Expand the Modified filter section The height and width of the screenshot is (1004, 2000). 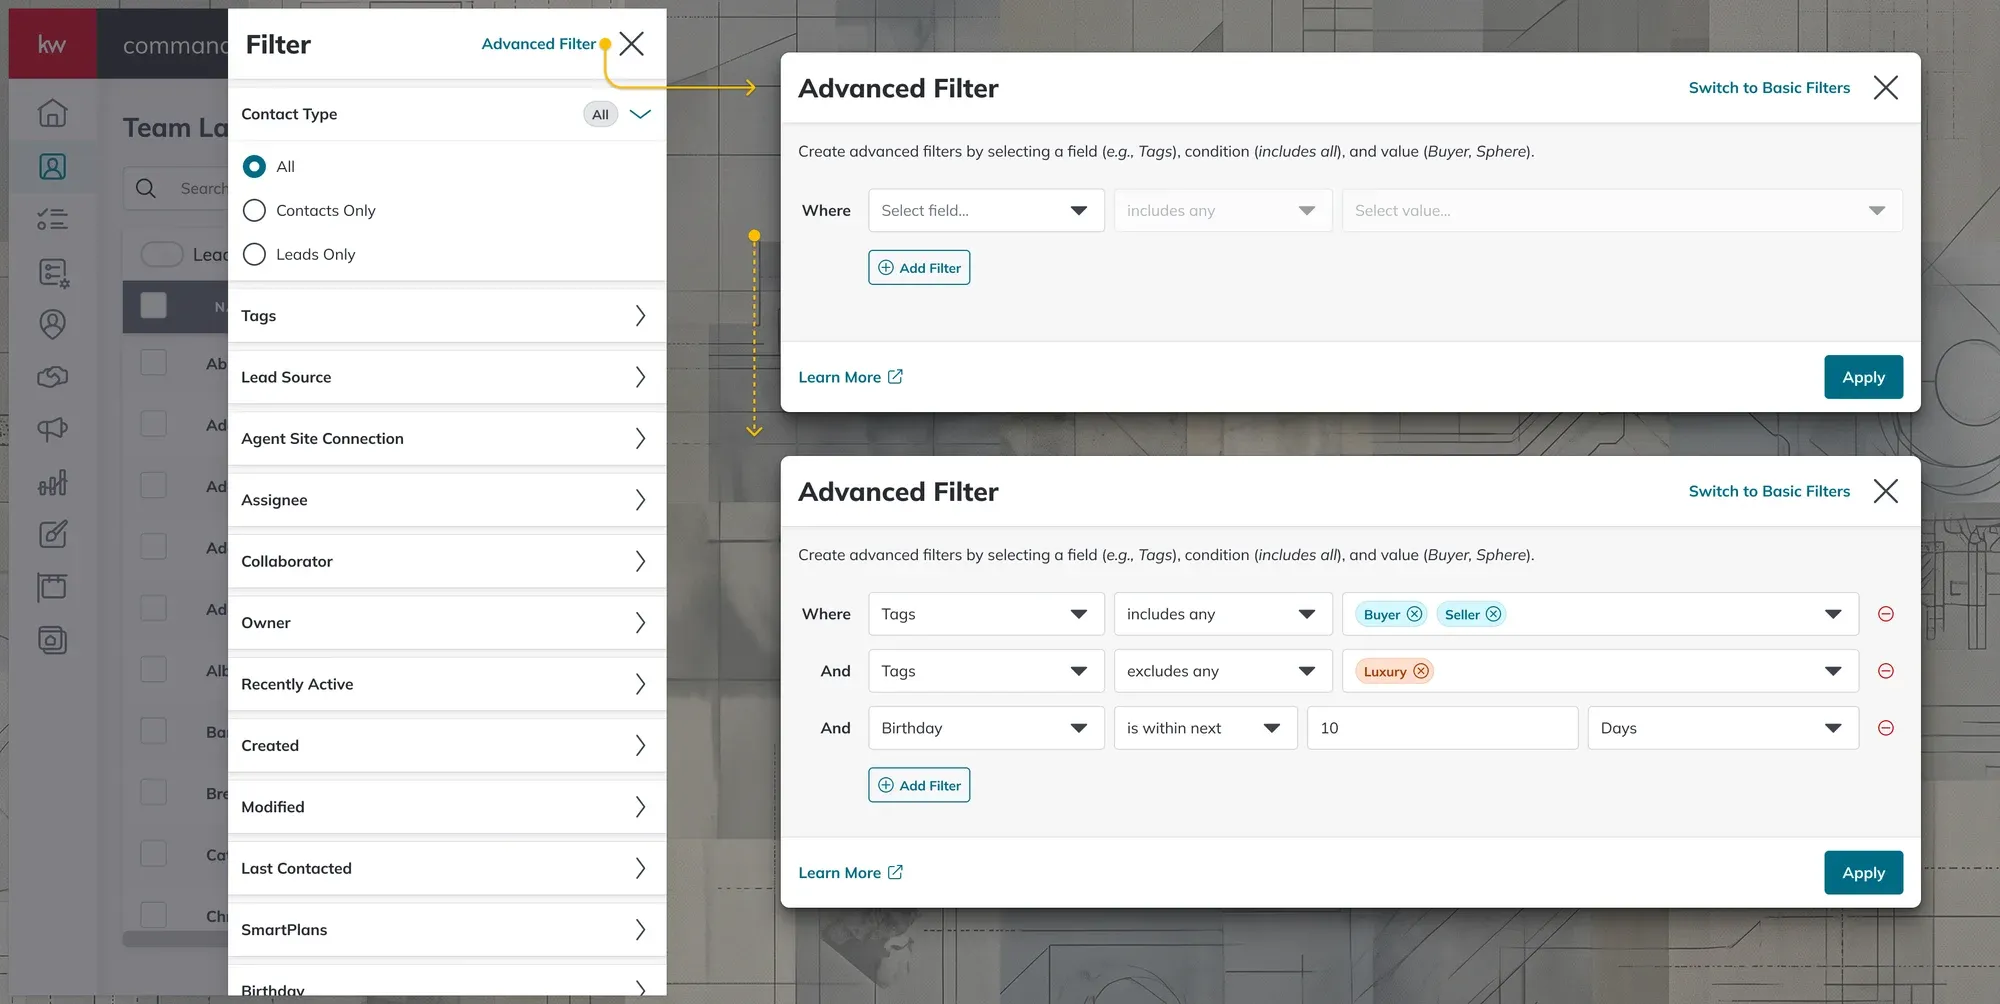[447, 807]
